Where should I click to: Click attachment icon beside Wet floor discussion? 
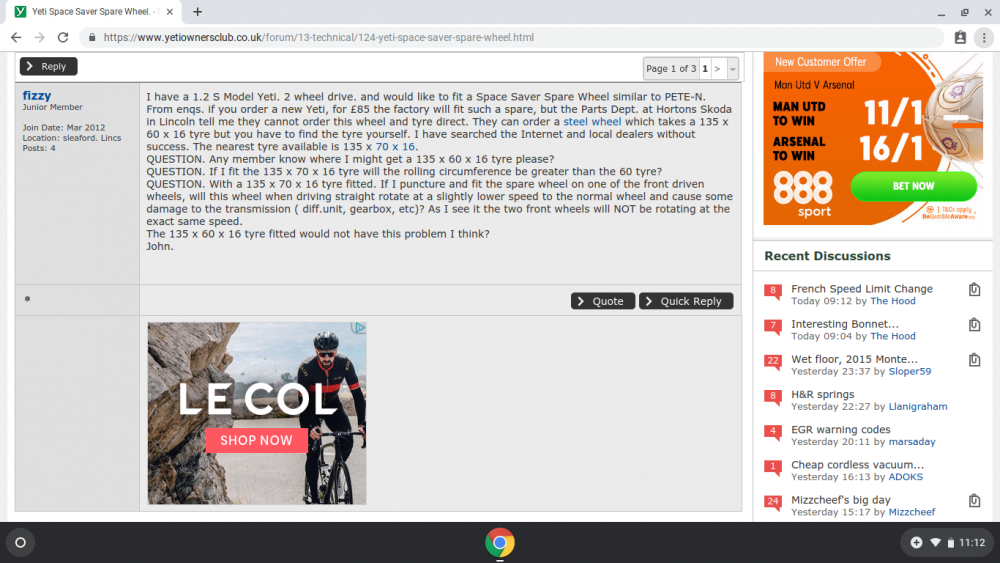[974, 360]
